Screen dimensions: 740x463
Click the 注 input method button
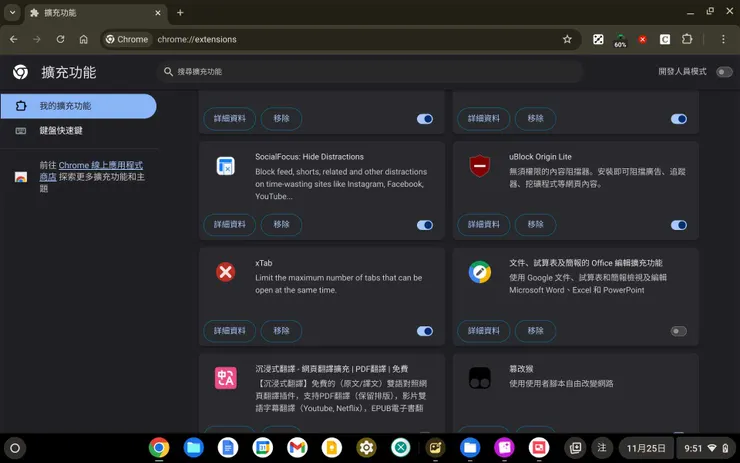(602, 448)
